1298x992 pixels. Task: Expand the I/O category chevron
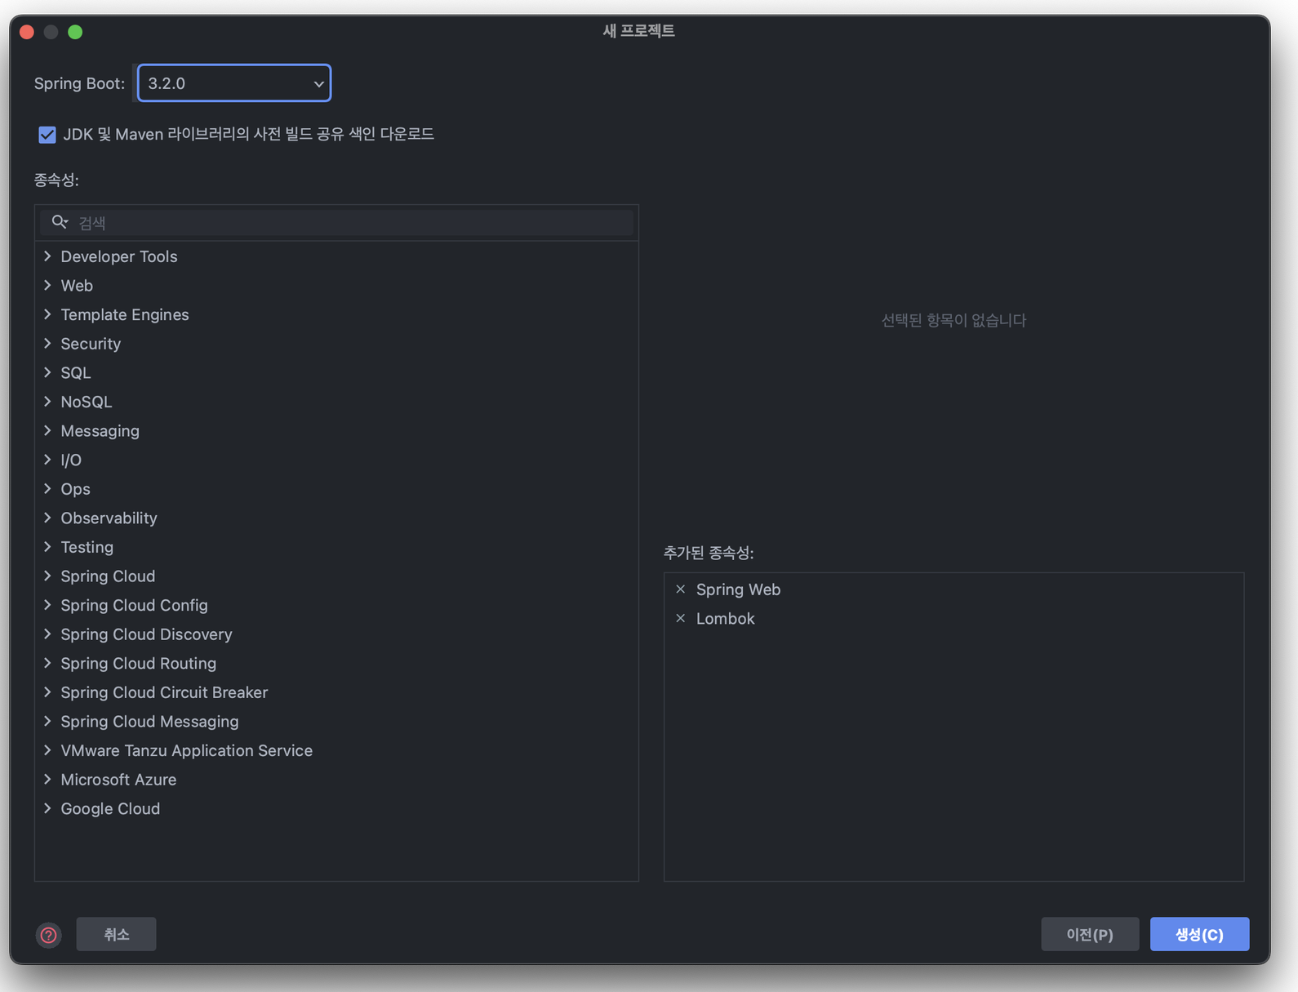point(47,460)
